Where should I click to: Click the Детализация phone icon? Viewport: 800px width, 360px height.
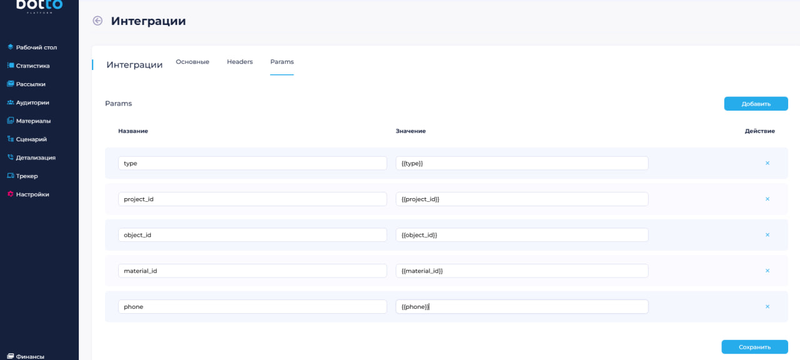click(x=10, y=157)
